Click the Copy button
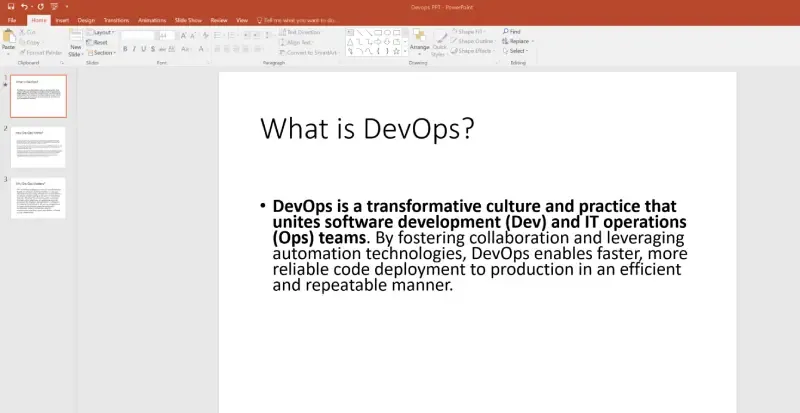The height and width of the screenshot is (413, 800). click(x=31, y=42)
